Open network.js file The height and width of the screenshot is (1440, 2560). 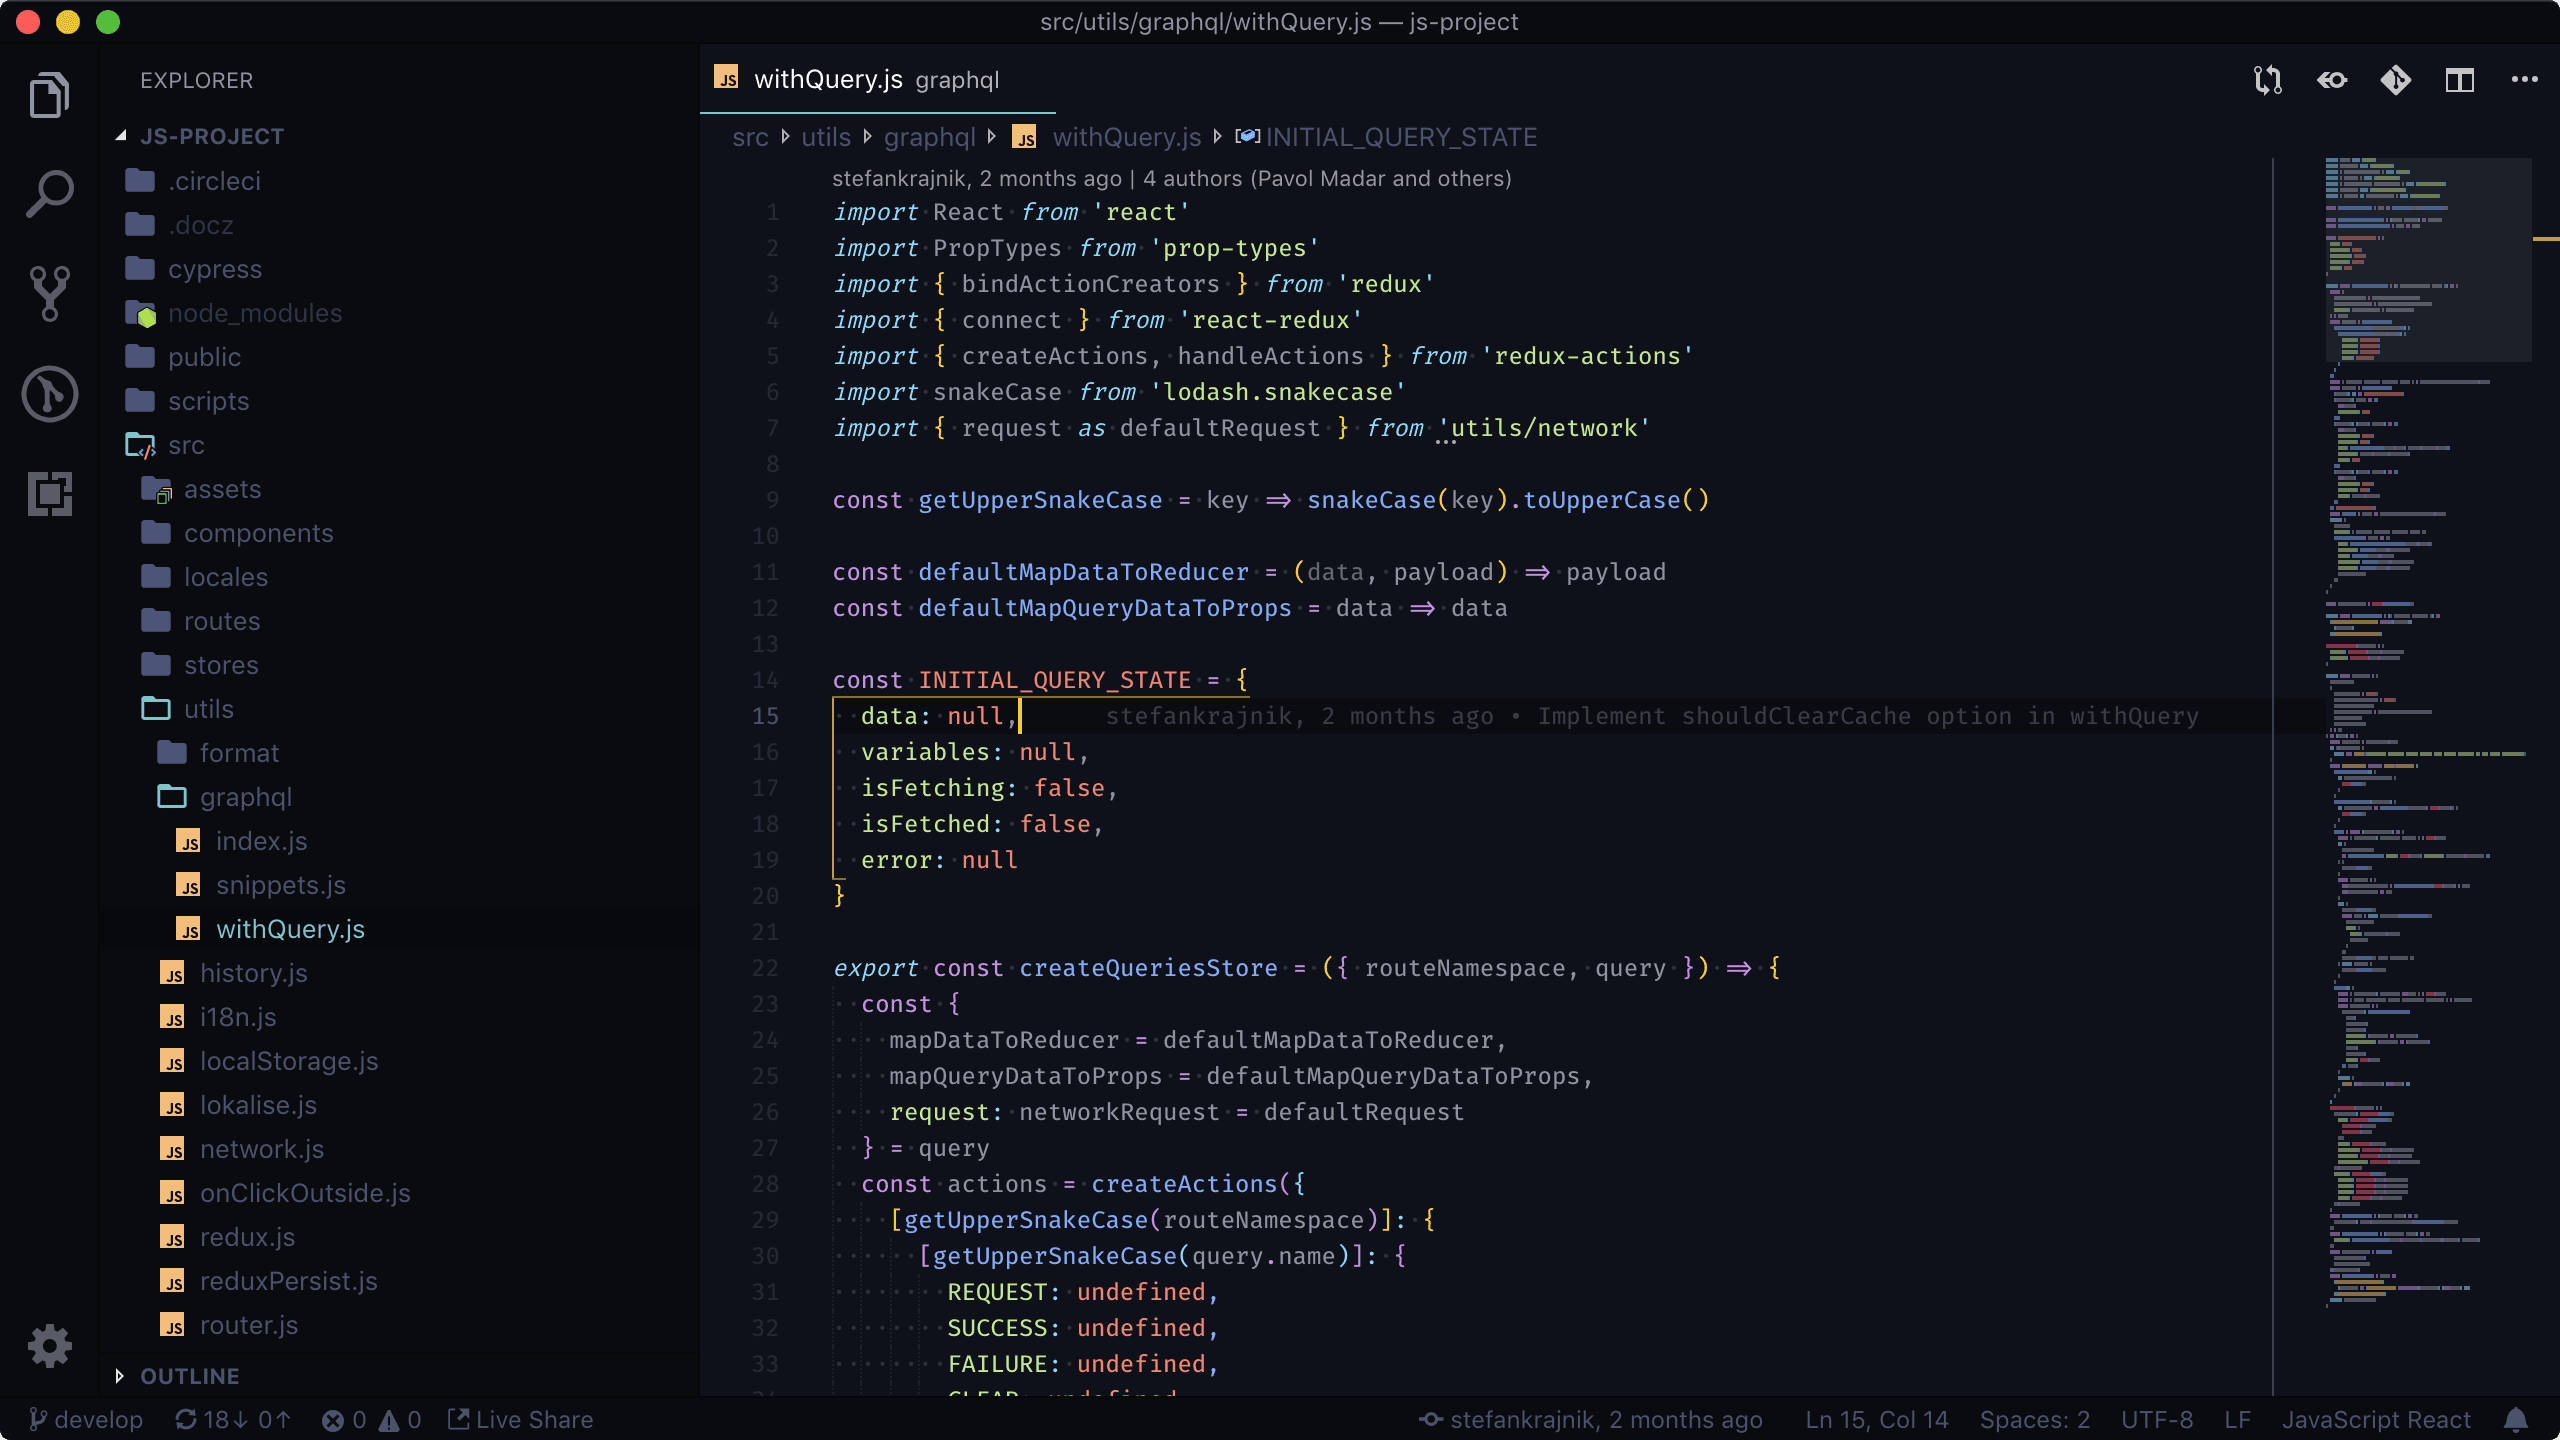click(400, 1149)
